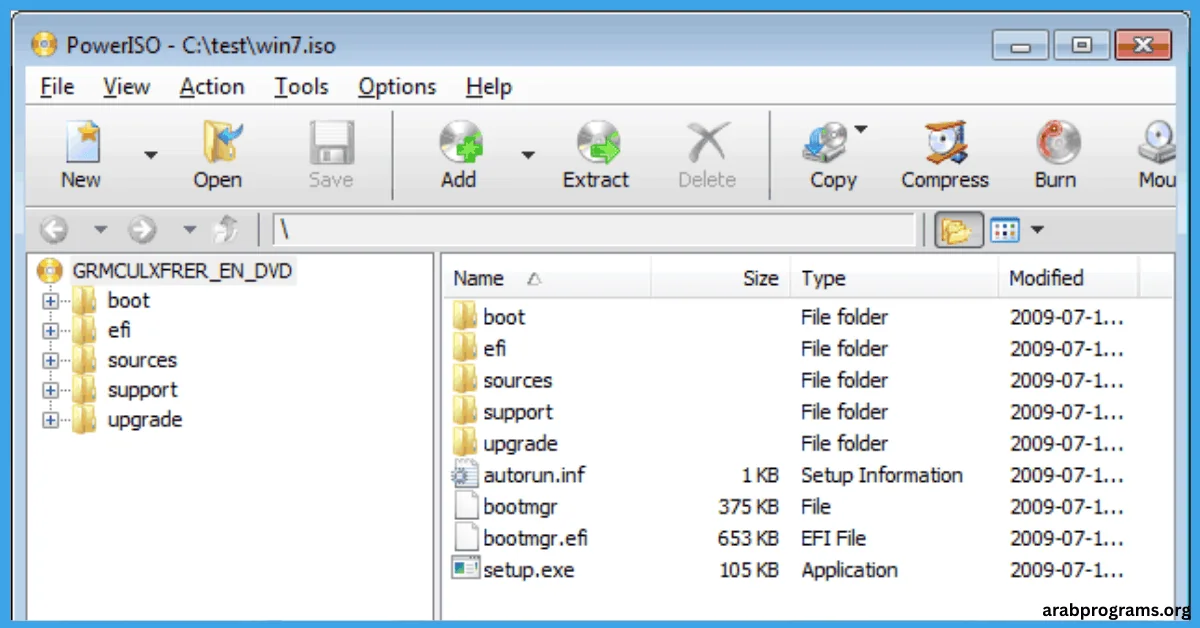Open the Add button dropdown arrow
The width and height of the screenshot is (1200, 628).
click(527, 155)
